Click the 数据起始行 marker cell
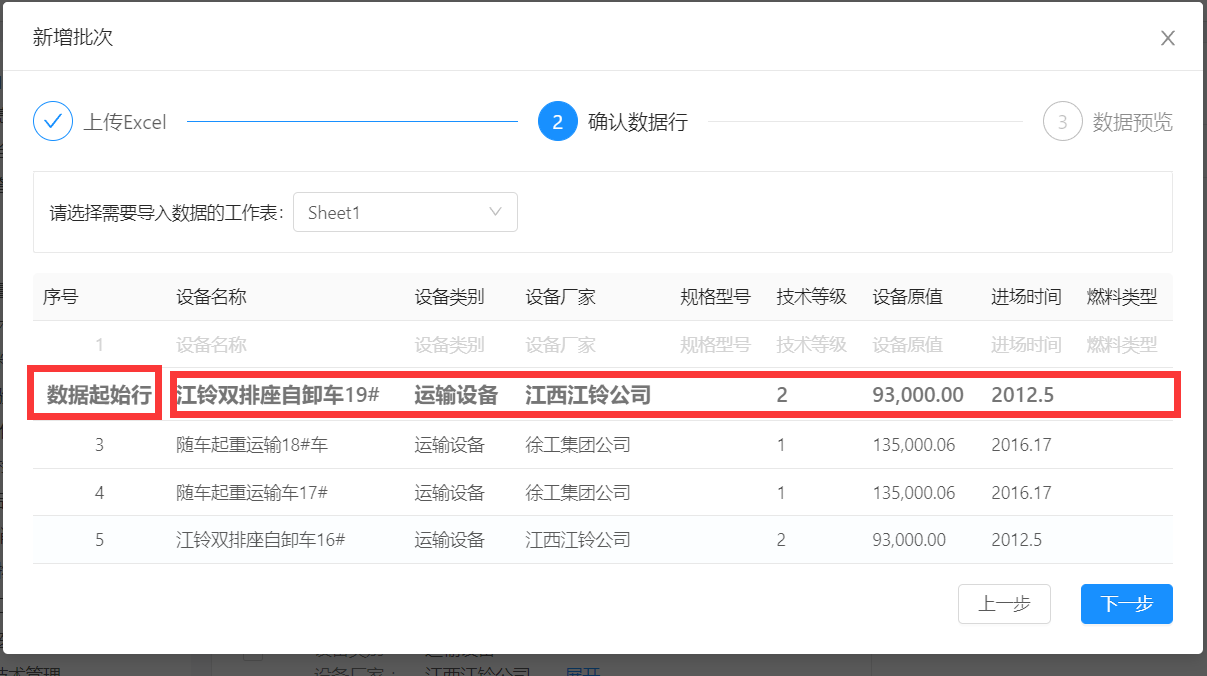 [98, 395]
